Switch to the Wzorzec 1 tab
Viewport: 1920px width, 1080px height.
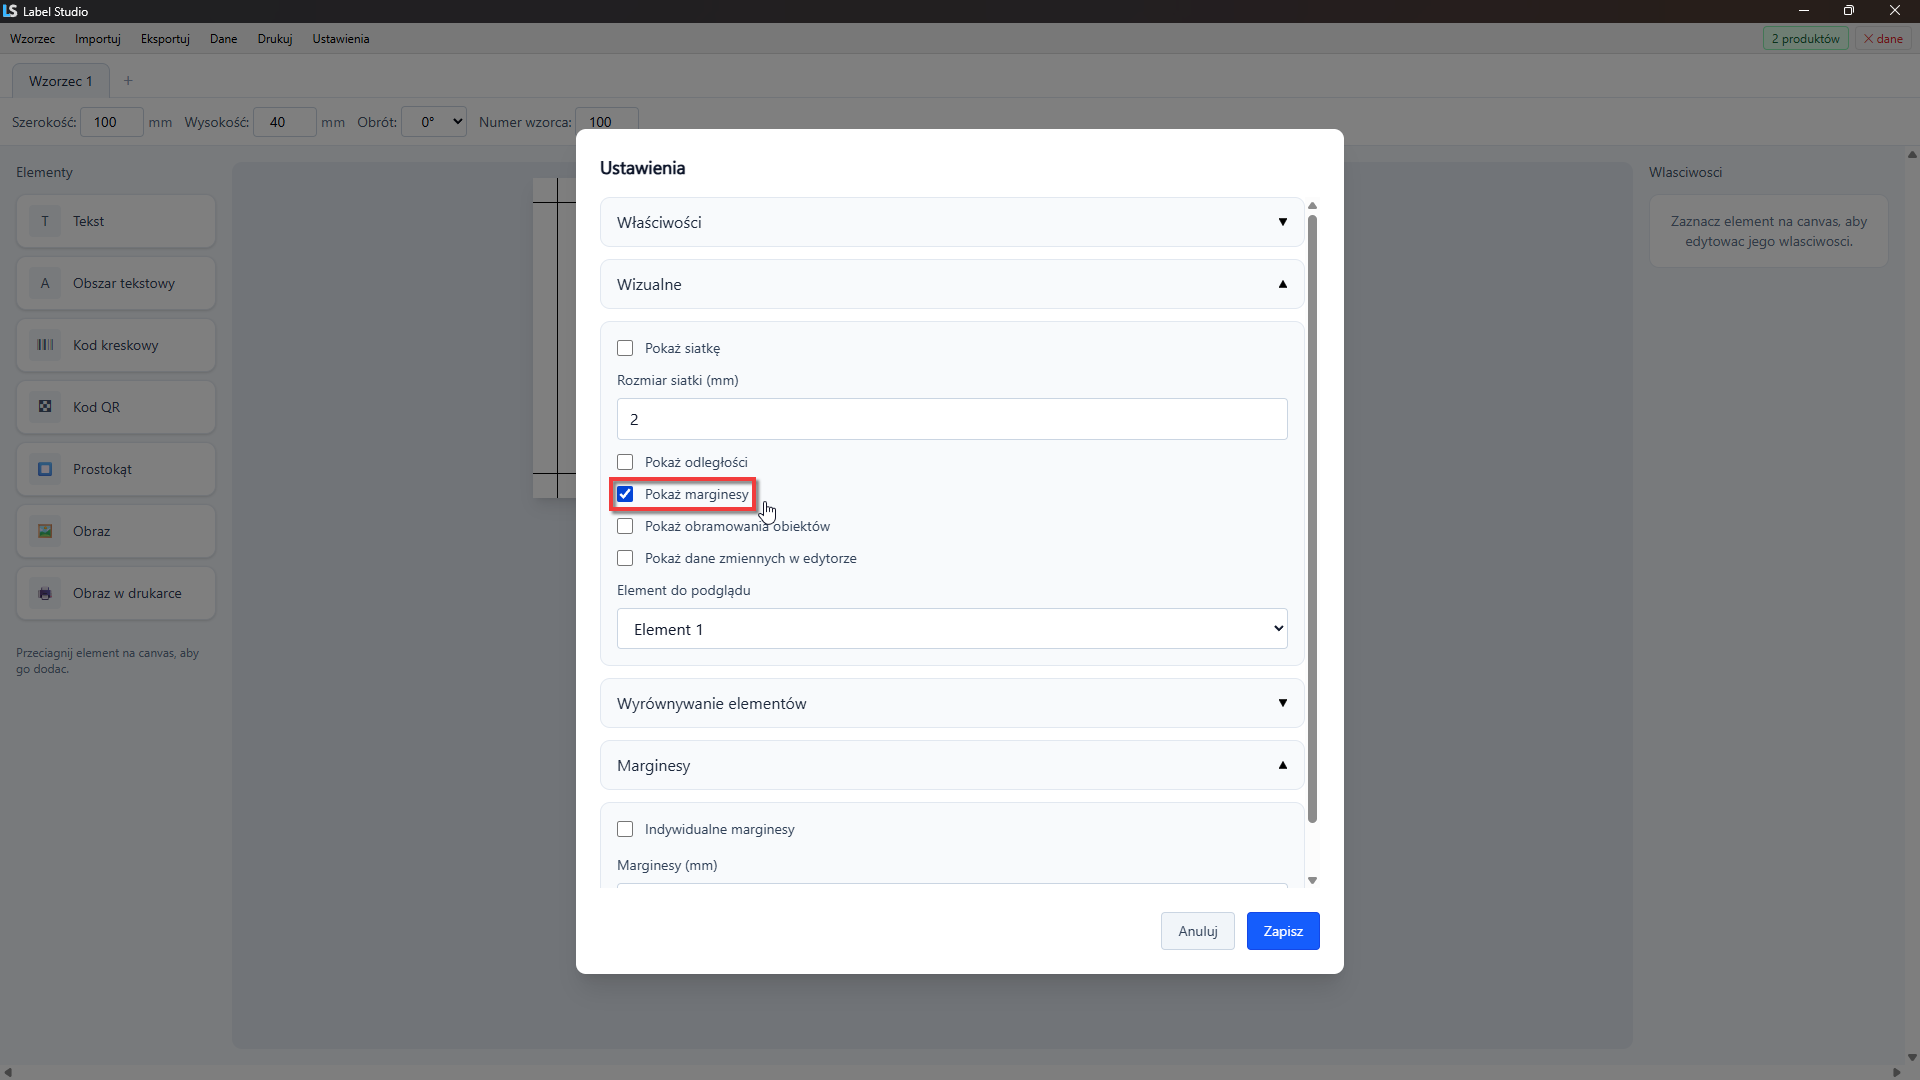pos(61,81)
